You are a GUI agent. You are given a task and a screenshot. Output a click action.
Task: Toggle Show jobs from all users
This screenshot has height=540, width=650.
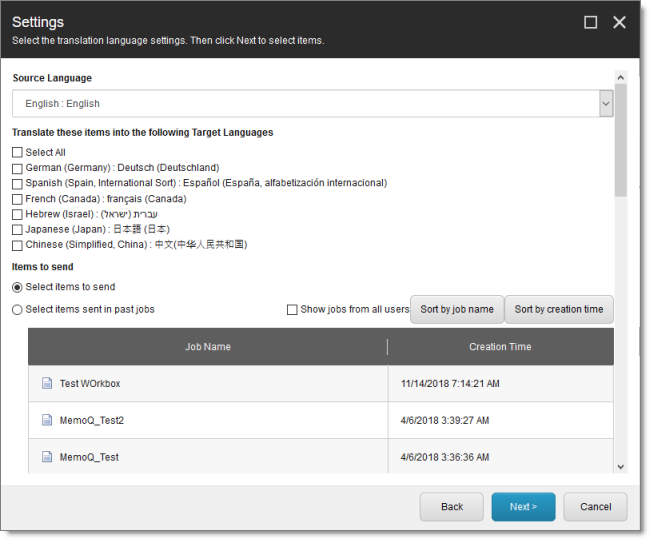[292, 310]
